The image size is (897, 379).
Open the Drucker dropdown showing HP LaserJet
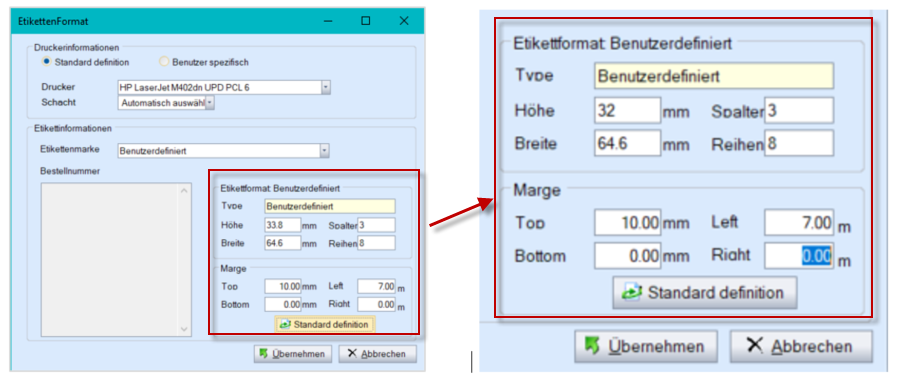click(x=326, y=87)
